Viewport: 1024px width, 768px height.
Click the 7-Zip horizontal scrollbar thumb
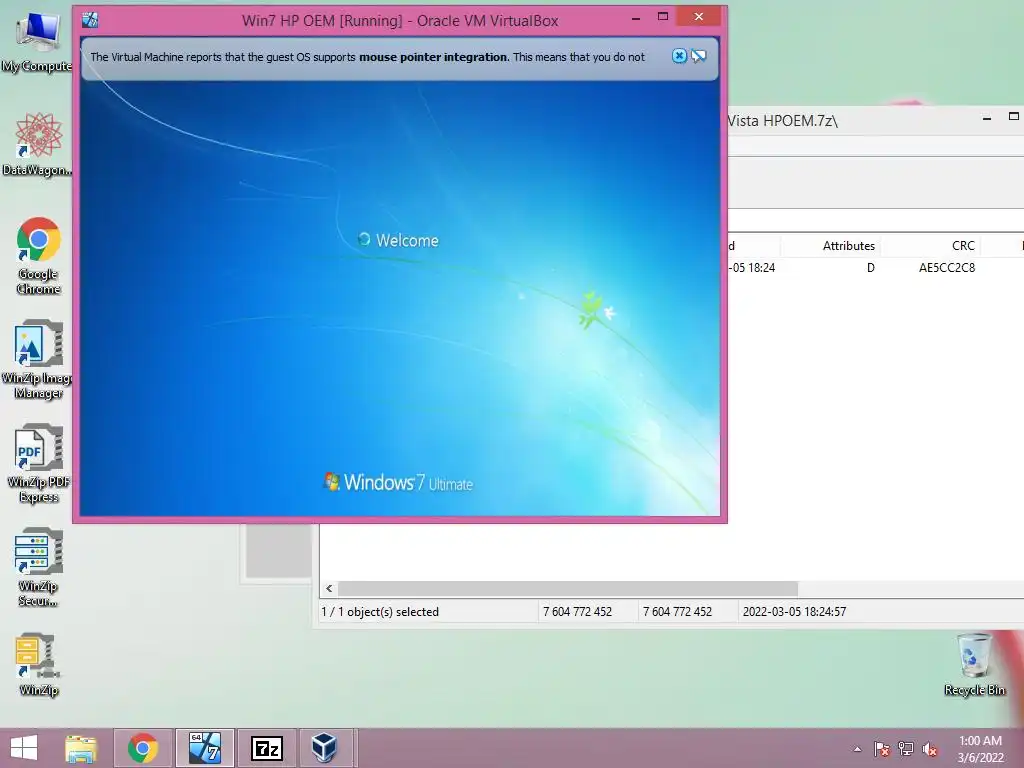tap(568, 588)
